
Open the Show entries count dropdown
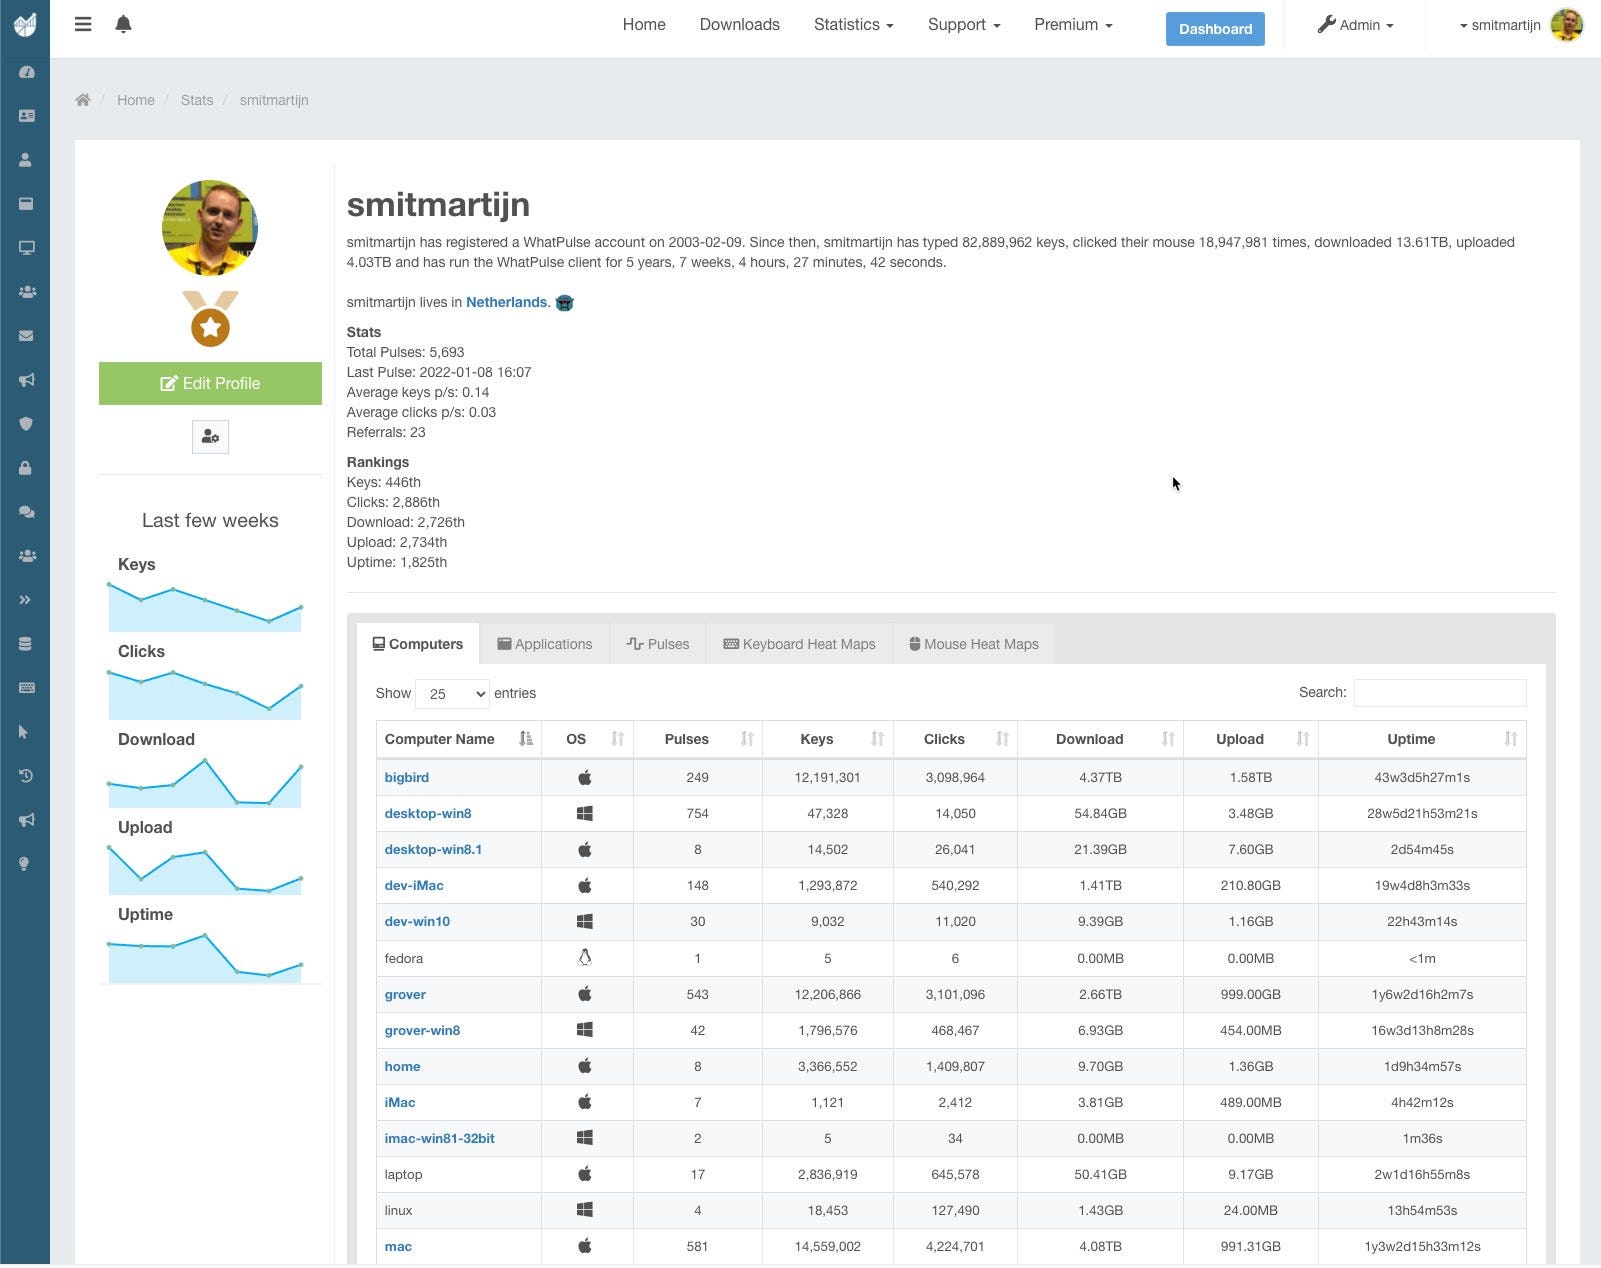pyautogui.click(x=452, y=694)
